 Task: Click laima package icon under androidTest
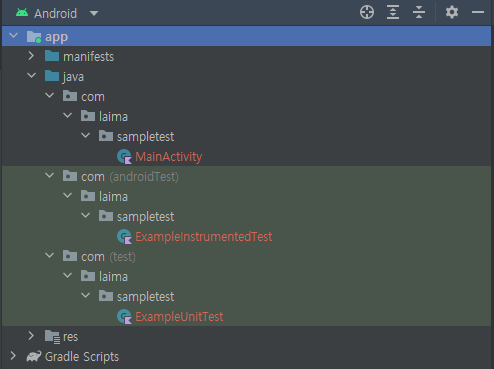[88, 196]
